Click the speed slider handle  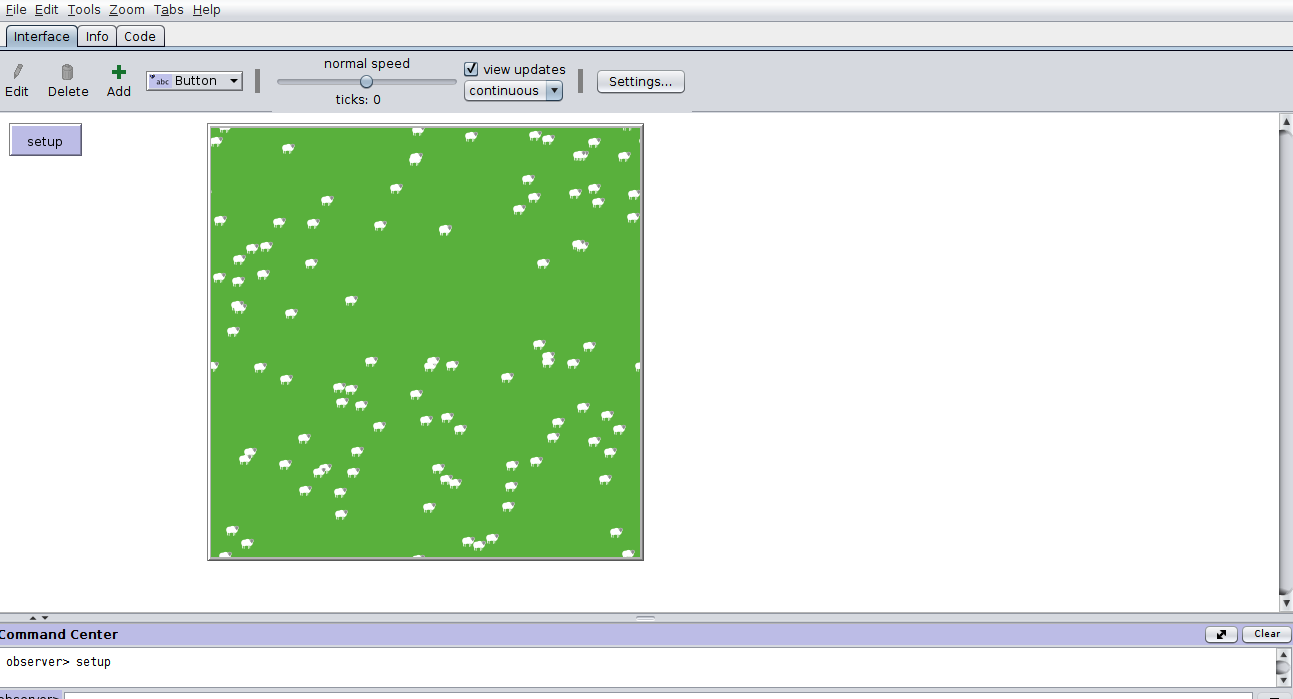[366, 82]
